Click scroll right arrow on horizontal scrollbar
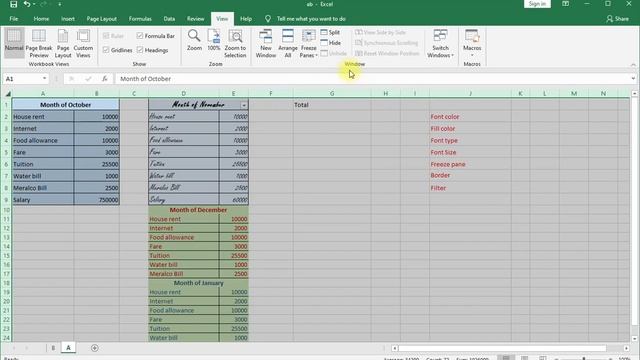This screenshot has width=640, height=360. click(x=627, y=348)
